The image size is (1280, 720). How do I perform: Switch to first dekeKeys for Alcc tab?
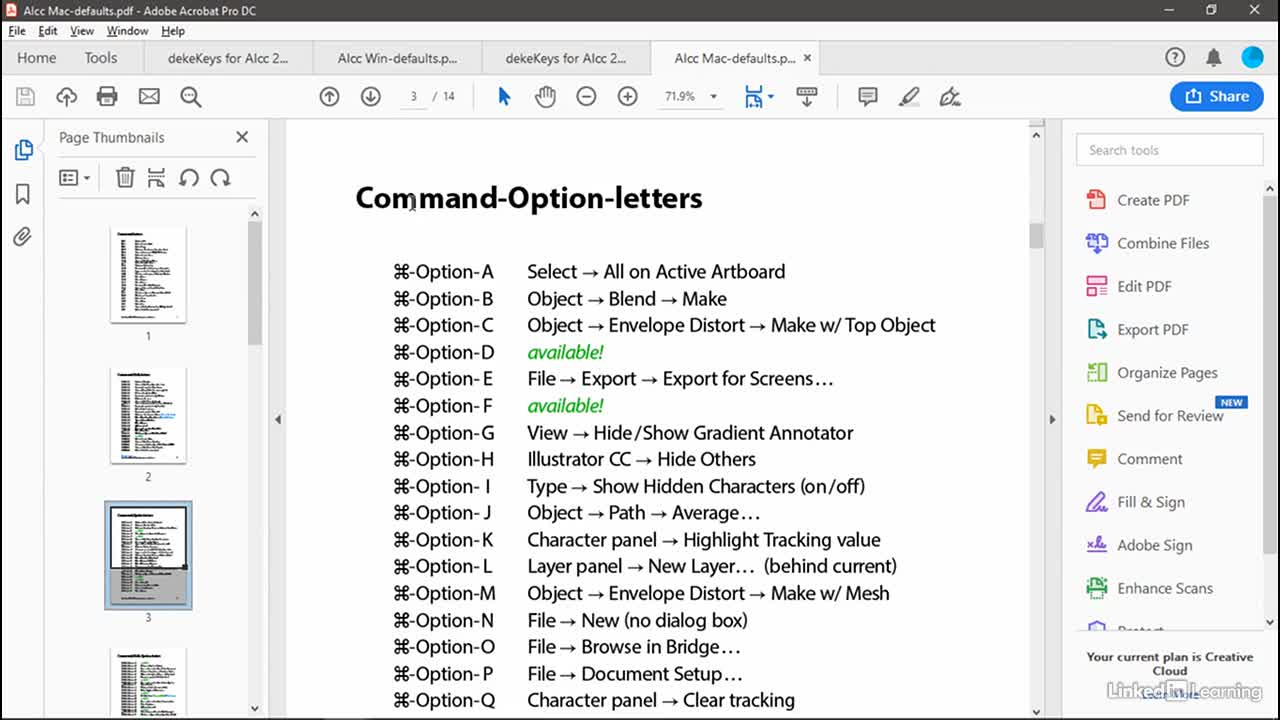point(228,58)
